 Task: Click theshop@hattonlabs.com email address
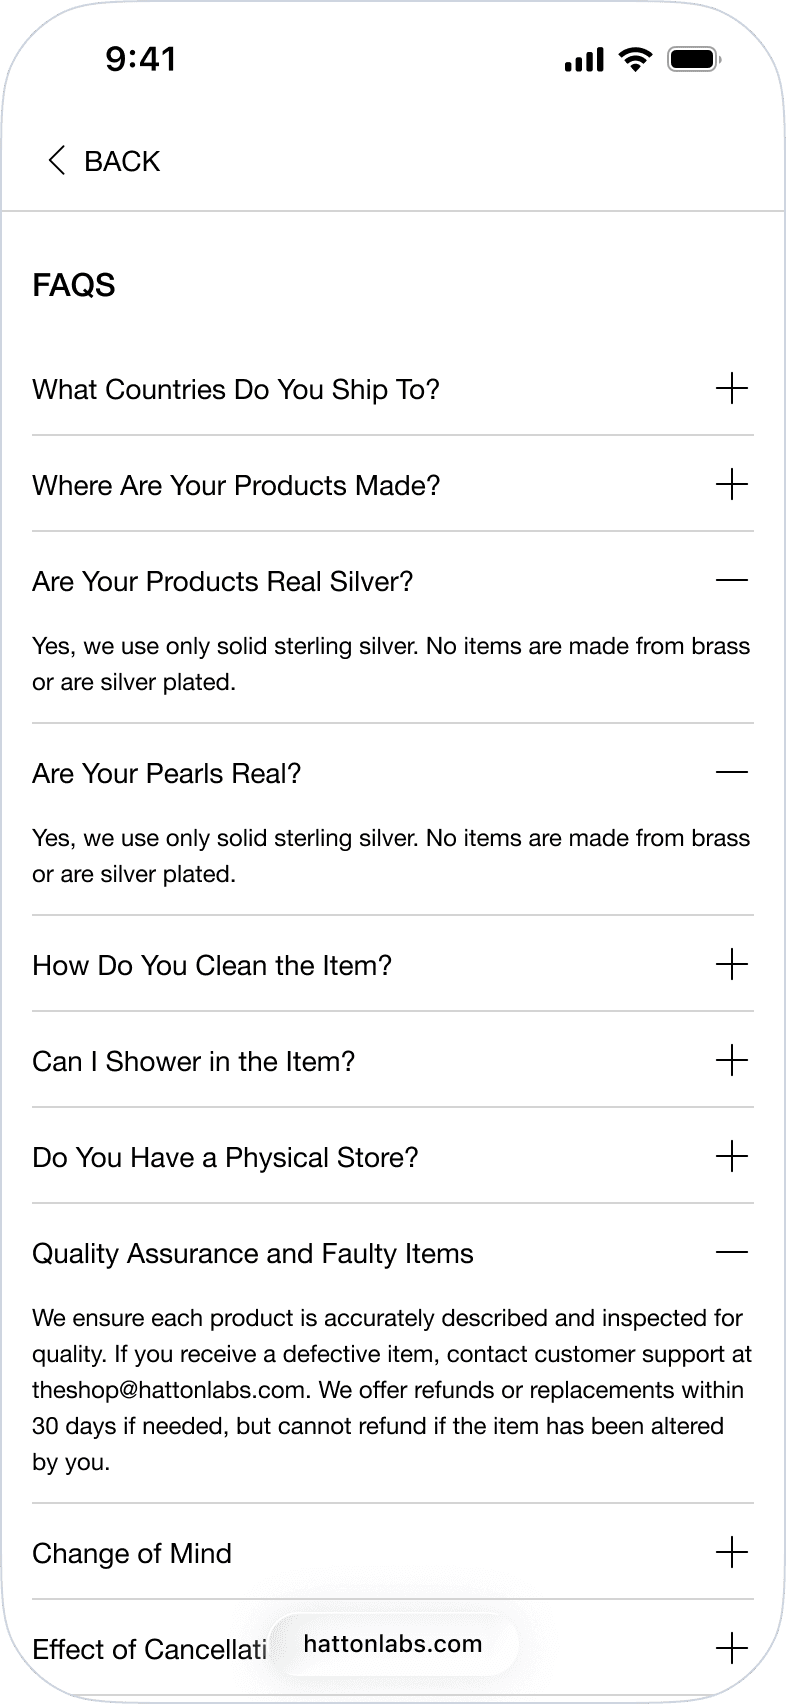pyautogui.click(x=169, y=1390)
